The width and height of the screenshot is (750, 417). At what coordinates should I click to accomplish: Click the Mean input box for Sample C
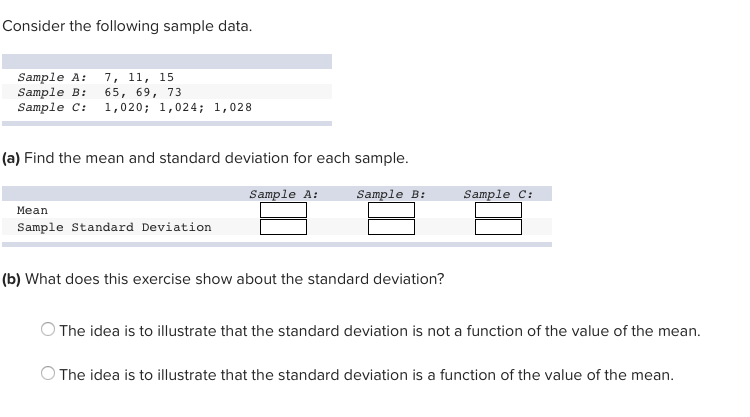(x=498, y=210)
